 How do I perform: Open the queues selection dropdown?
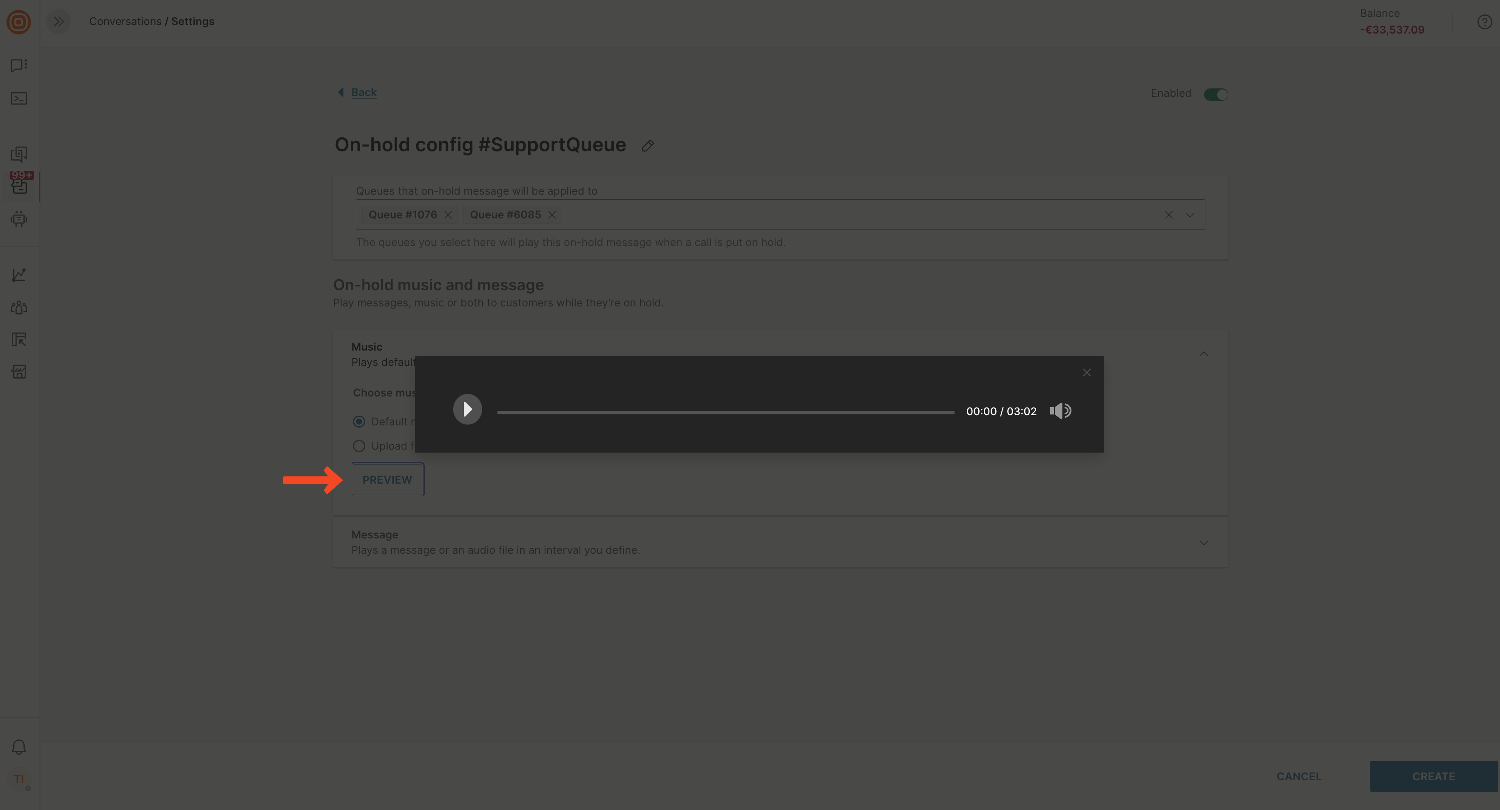coord(1190,215)
